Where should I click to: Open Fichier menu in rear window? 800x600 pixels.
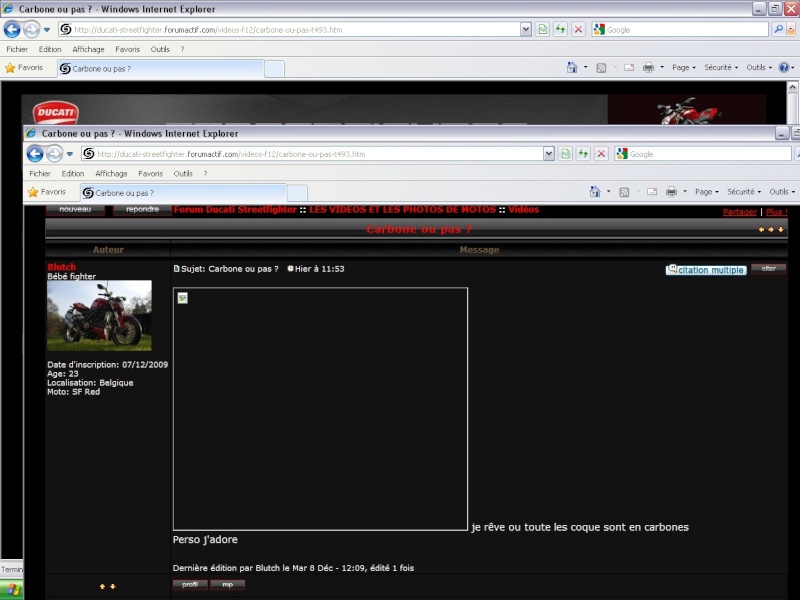click(x=17, y=49)
